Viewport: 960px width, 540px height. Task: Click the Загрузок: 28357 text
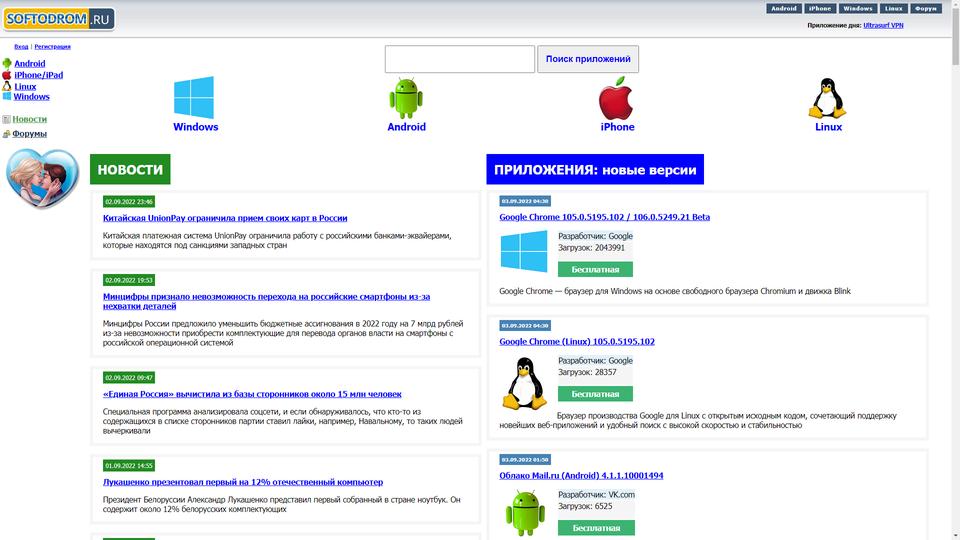pos(587,372)
